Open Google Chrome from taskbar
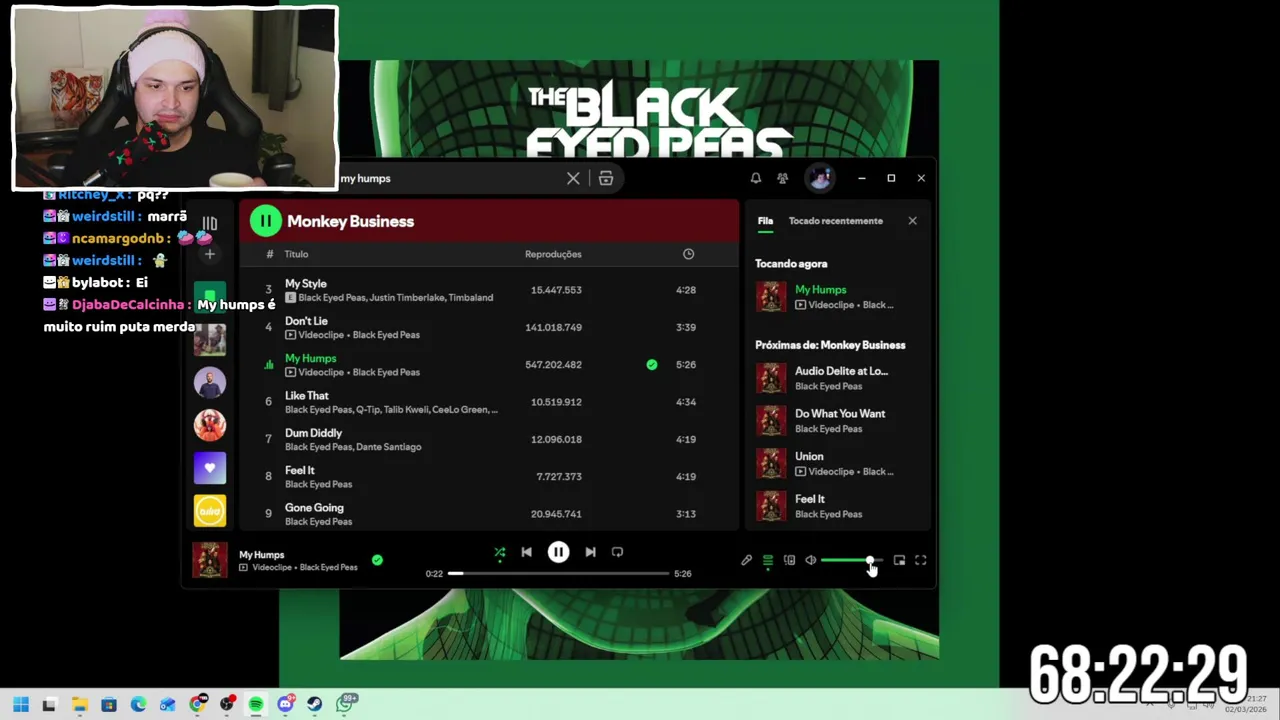 pos(197,704)
